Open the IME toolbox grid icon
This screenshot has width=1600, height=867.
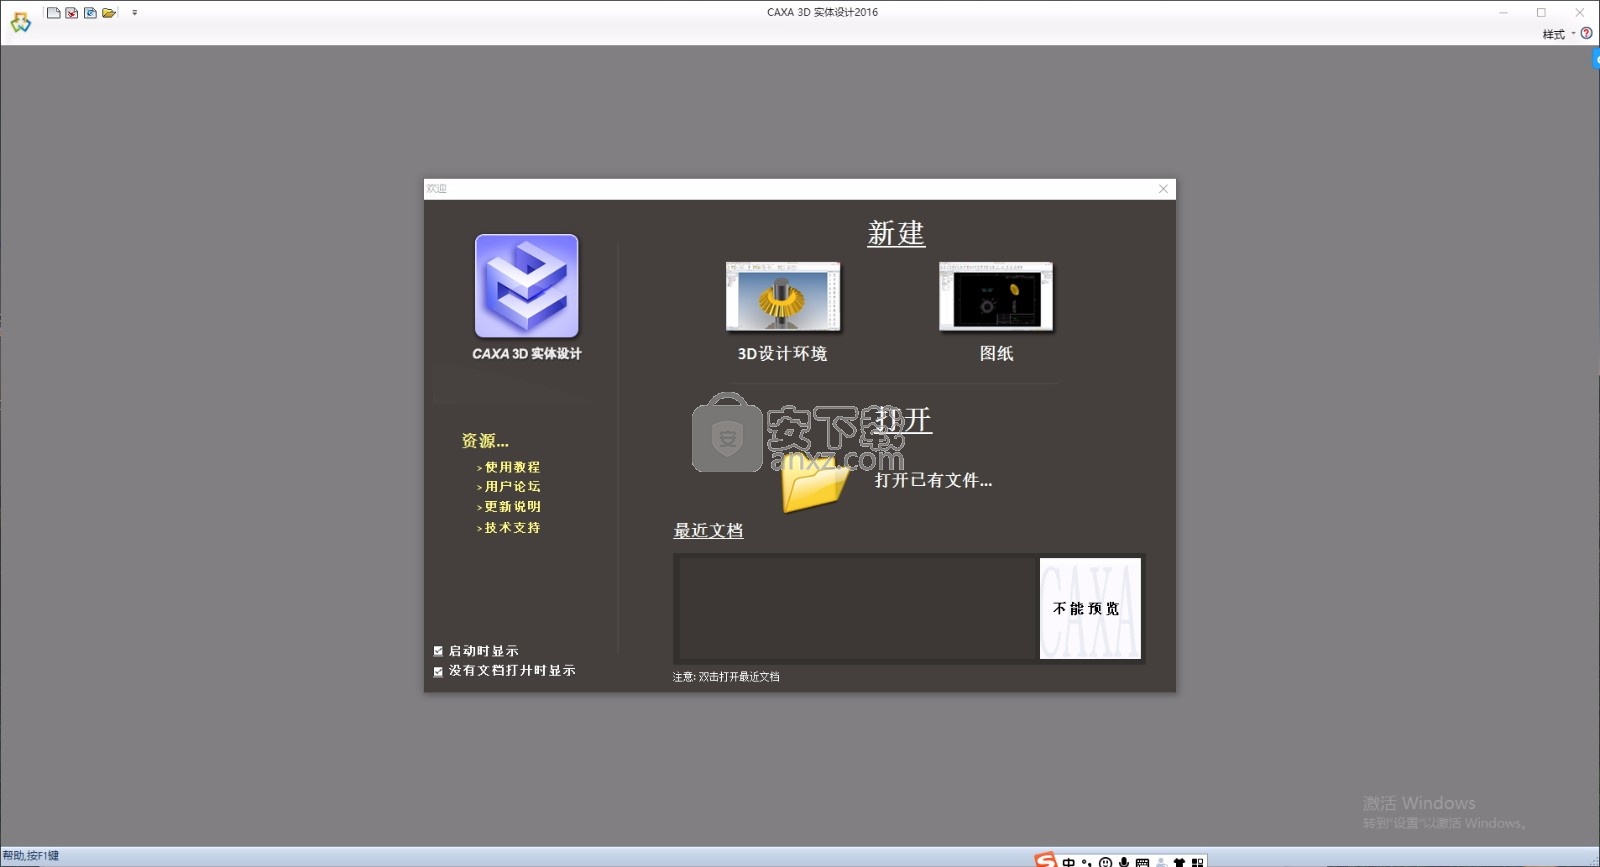tap(1197, 862)
